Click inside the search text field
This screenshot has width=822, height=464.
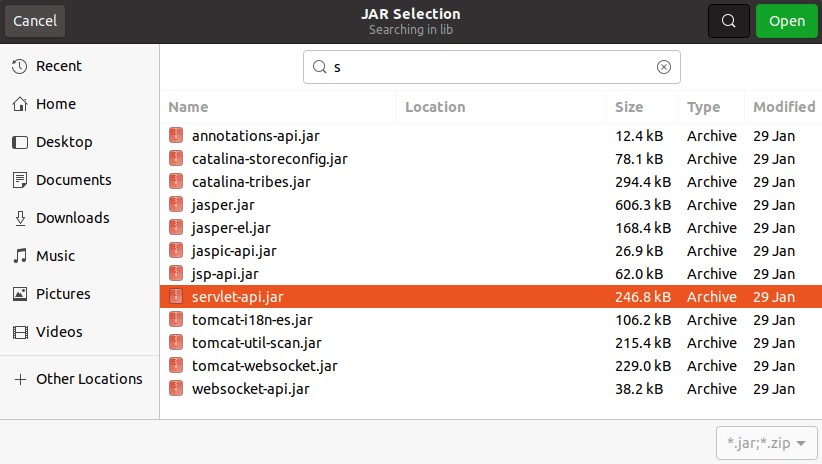tap(490, 67)
